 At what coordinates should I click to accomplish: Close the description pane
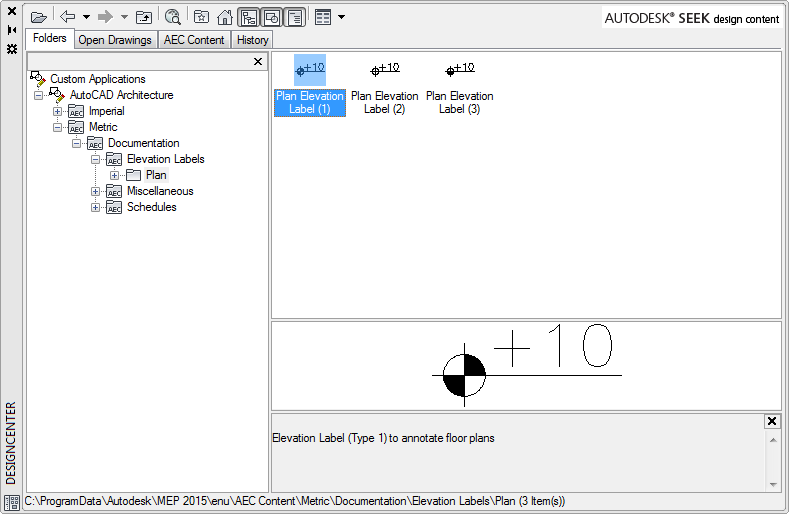772,421
